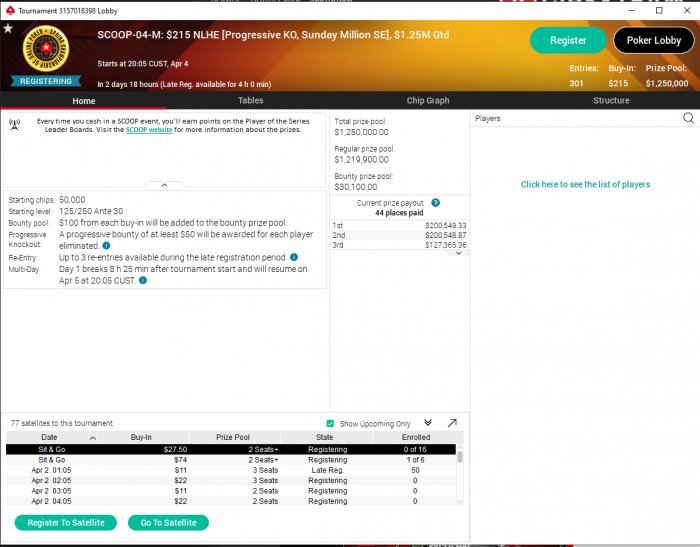700x547 pixels.
Task: Click scrollbar down arrow in satellites list
Action: coord(460,502)
